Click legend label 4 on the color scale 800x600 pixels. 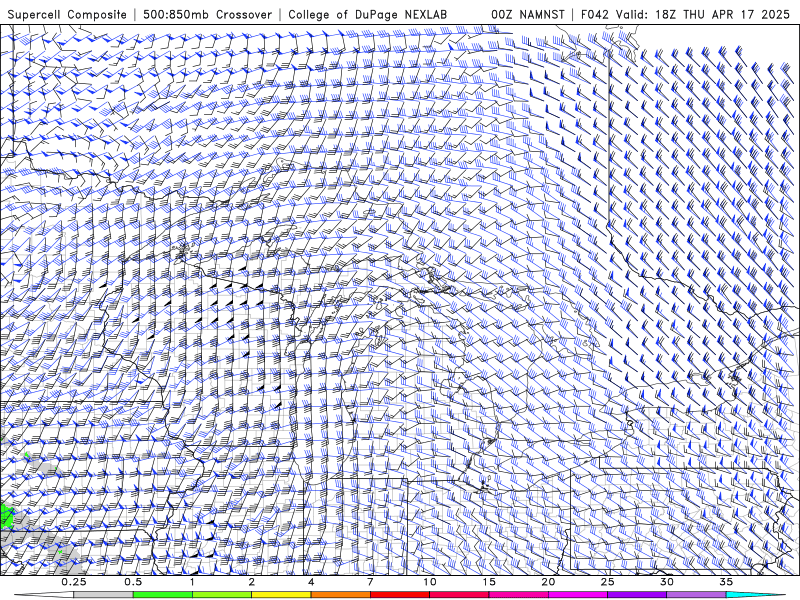[x=311, y=582]
